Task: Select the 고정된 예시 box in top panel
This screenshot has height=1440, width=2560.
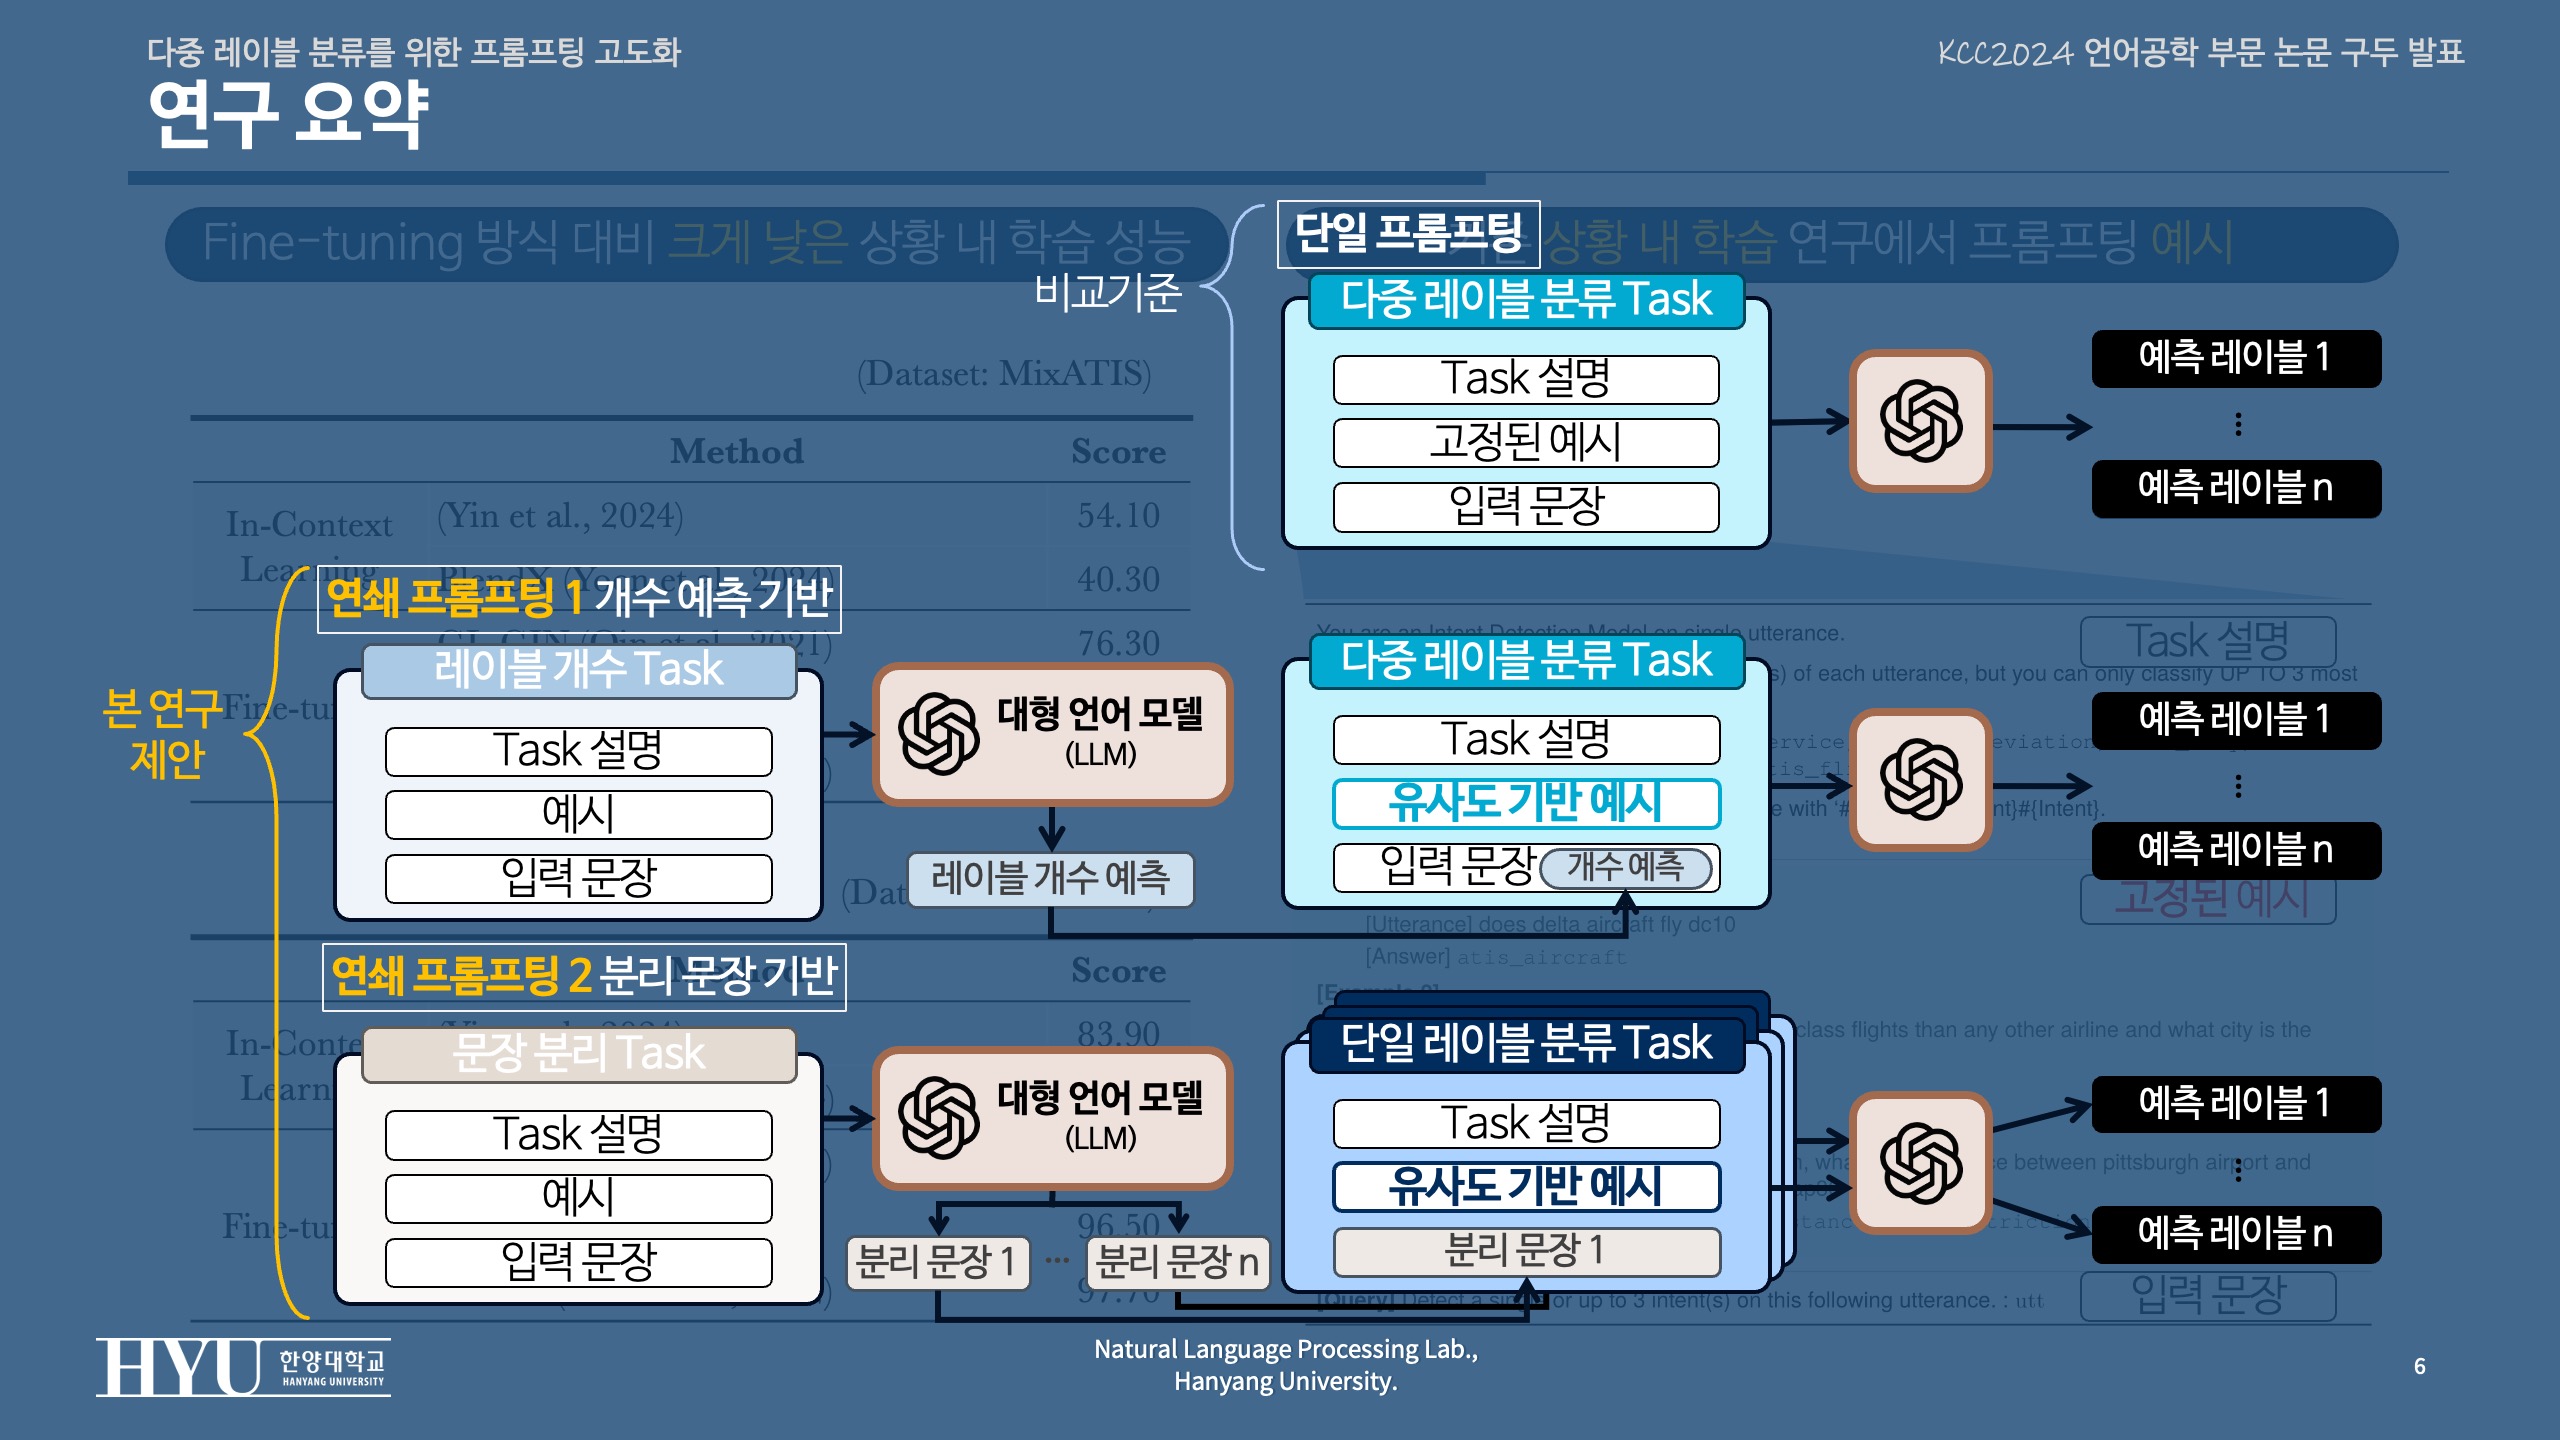Action: (x=1526, y=442)
